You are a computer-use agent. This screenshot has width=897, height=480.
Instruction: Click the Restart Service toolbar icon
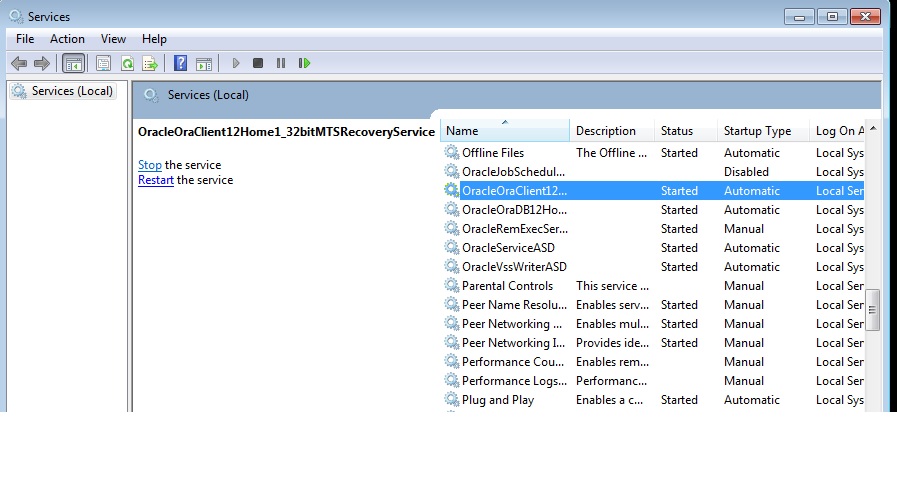304,63
